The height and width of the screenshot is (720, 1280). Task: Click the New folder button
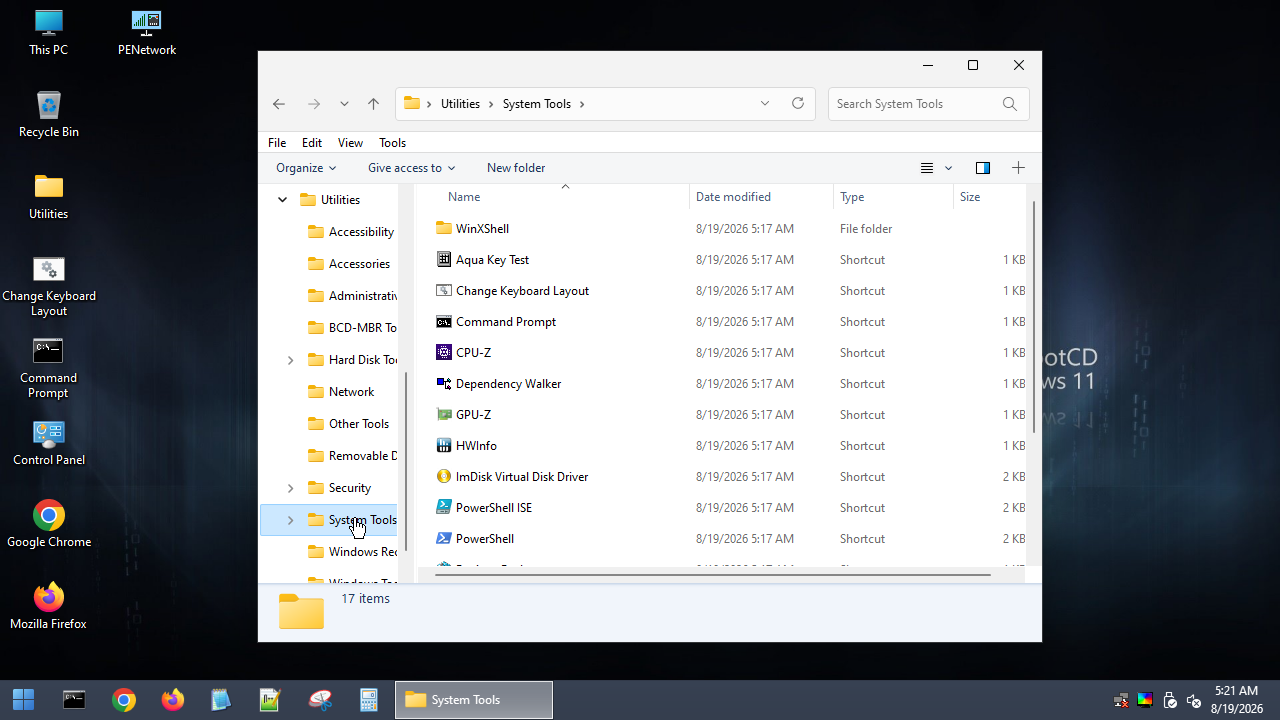click(516, 168)
